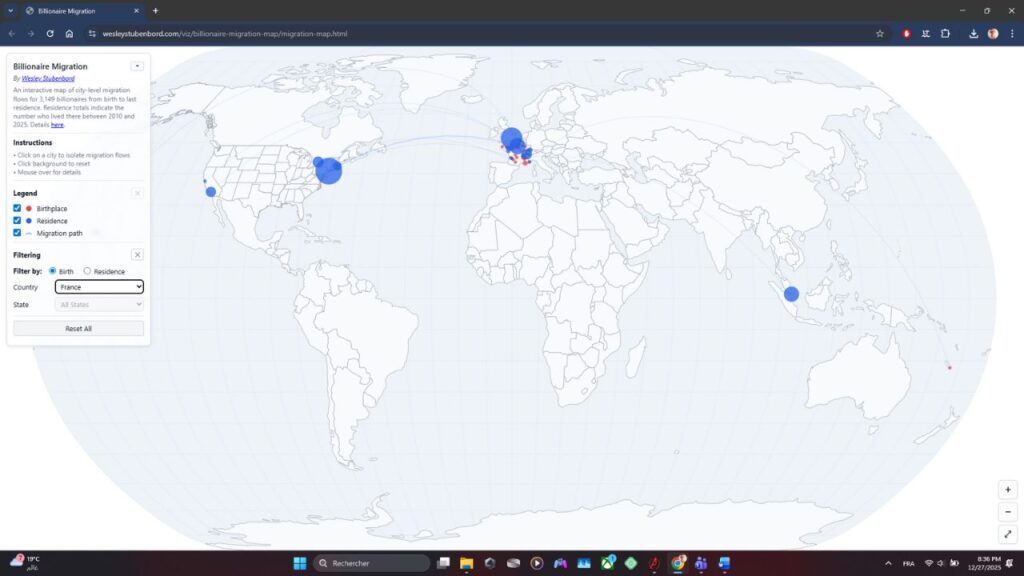
Task: Toggle the Residence legend checkbox
Action: click(x=17, y=220)
